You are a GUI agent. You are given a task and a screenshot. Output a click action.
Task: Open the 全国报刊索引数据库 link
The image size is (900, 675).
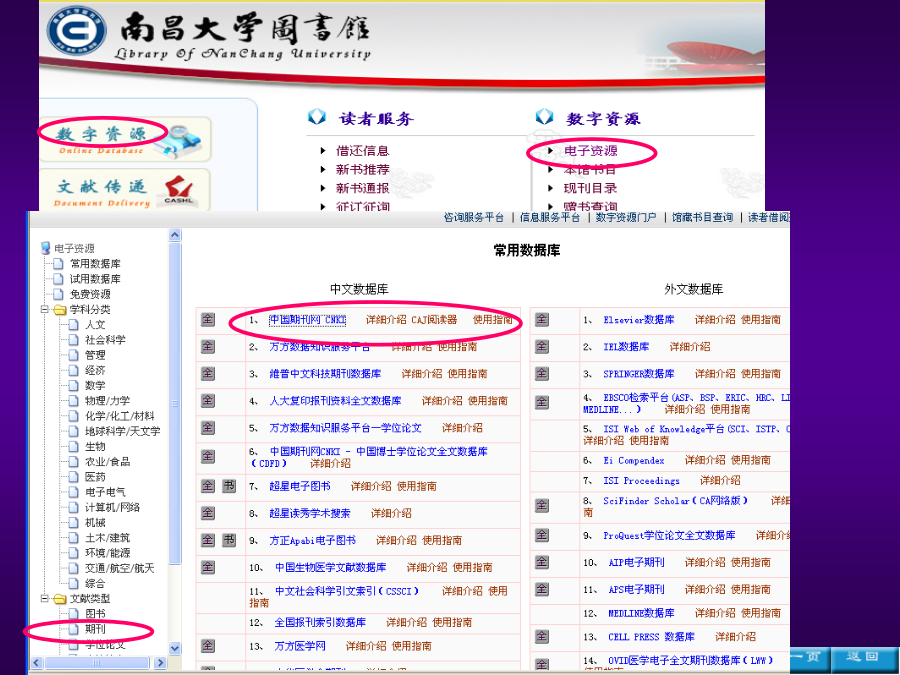click(320, 623)
